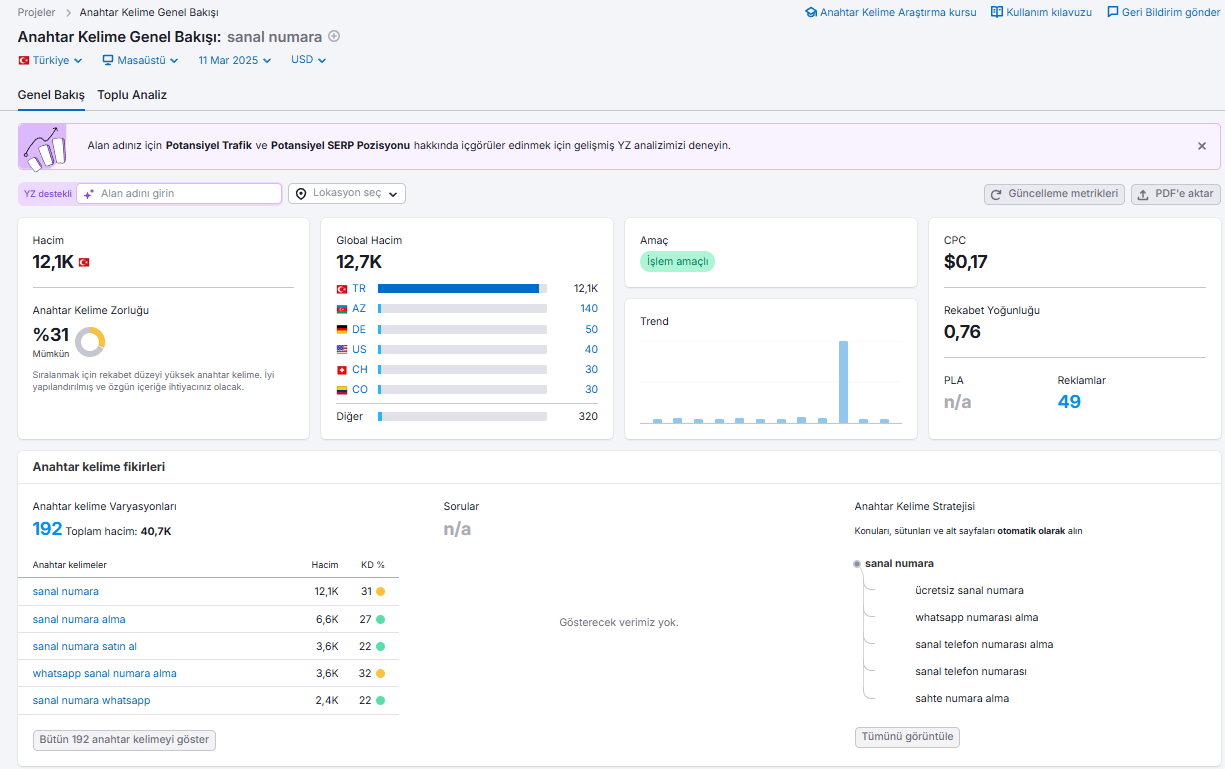This screenshot has height=769, width=1225.
Task: Click the Turkey flag next to volume
Action: click(84, 262)
